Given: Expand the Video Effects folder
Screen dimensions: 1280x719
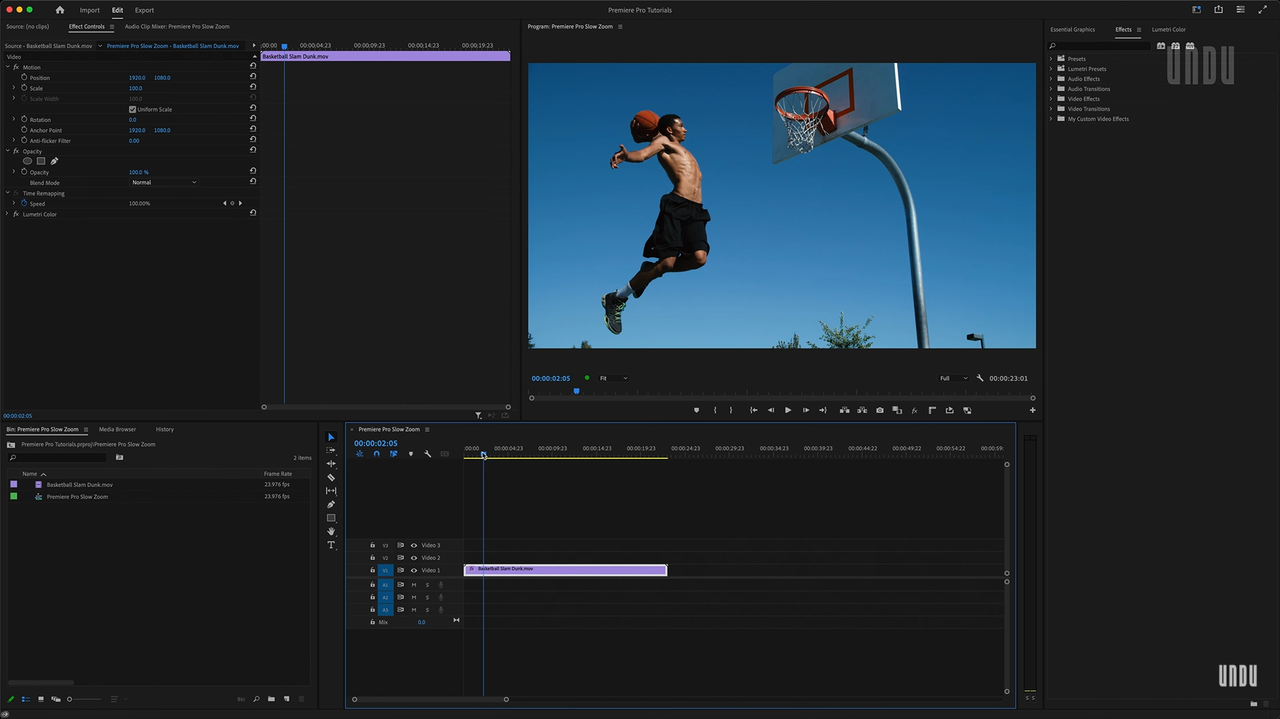Looking at the screenshot, I should pos(1051,99).
